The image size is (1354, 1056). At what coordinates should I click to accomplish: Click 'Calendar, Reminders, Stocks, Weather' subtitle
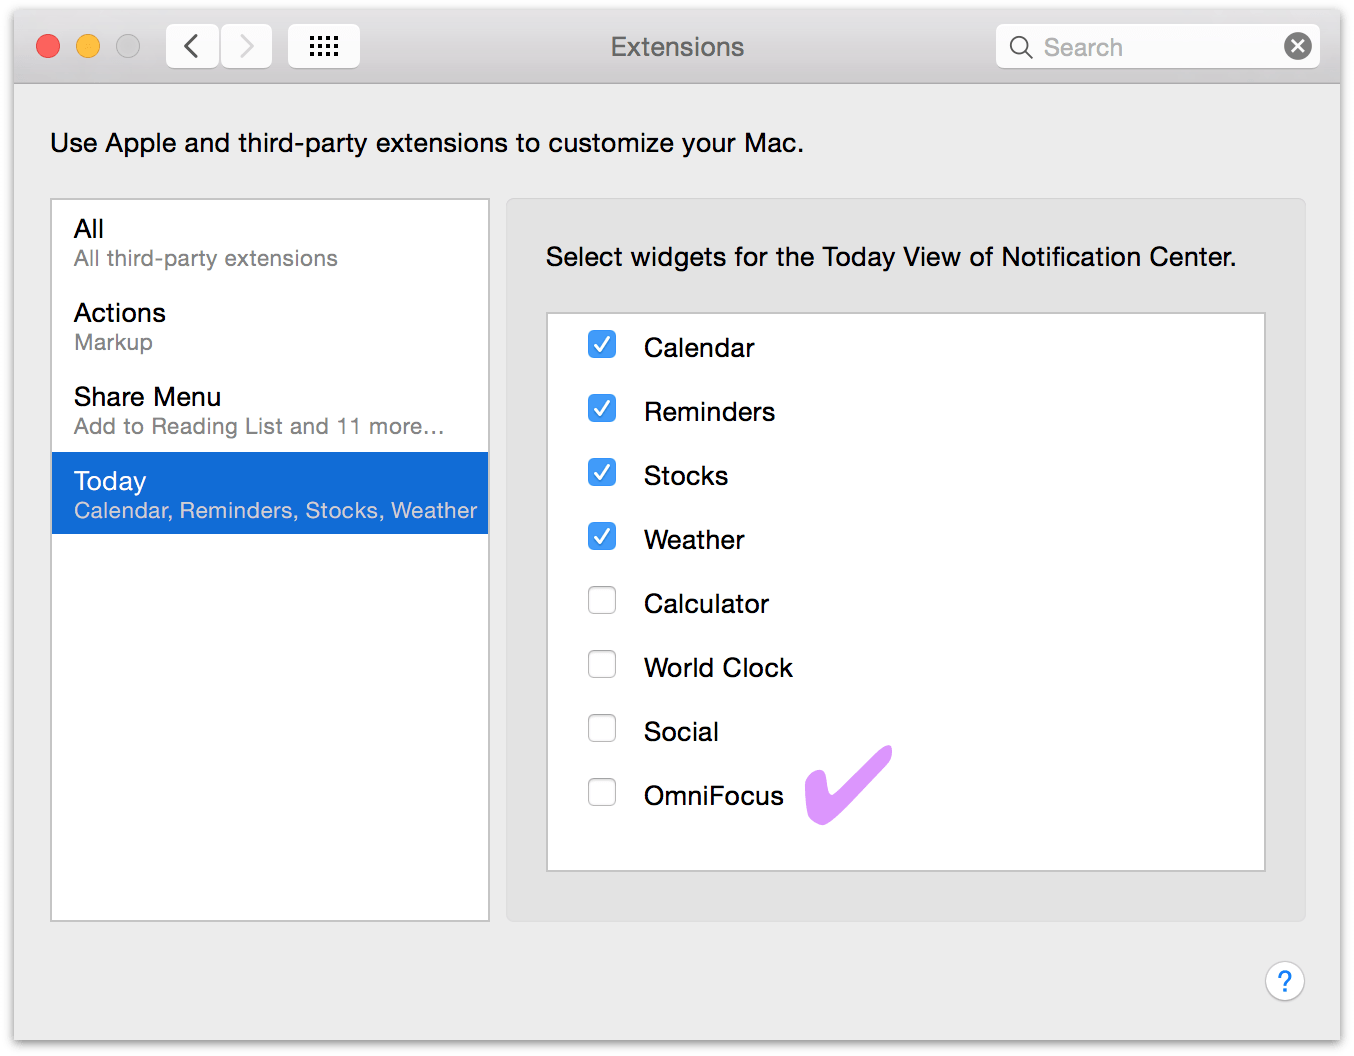pyautogui.click(x=276, y=511)
